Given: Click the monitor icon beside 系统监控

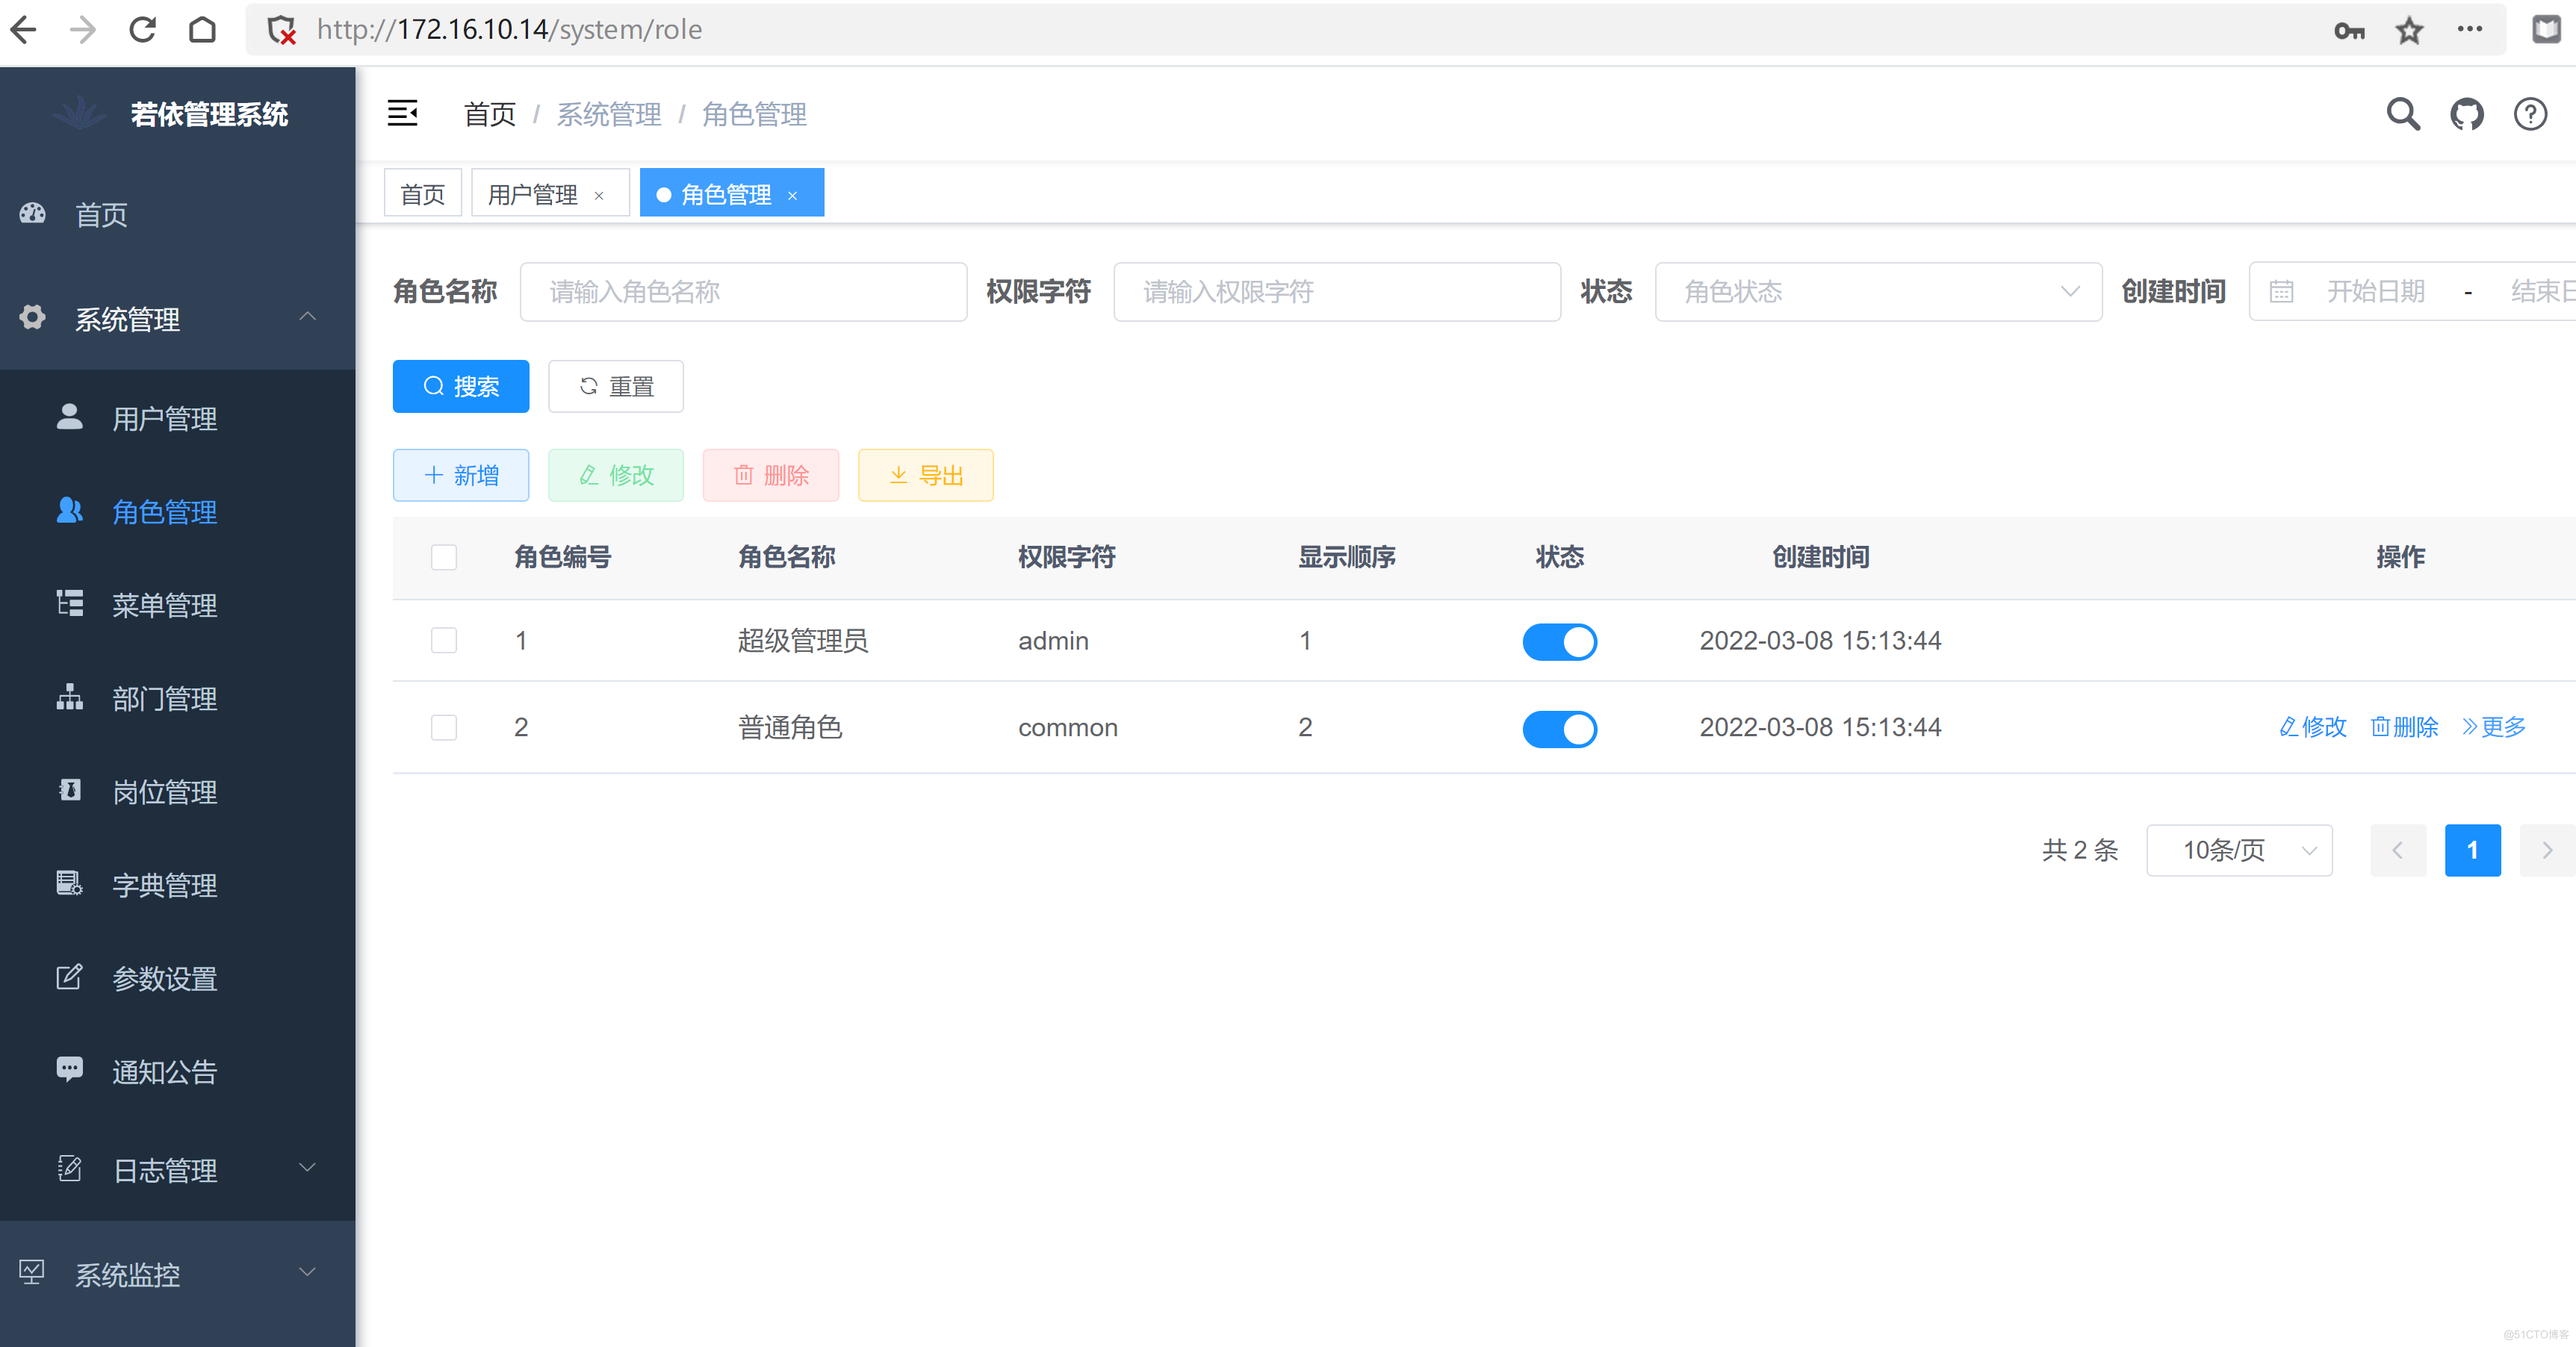Looking at the screenshot, I should coord(33,1272).
